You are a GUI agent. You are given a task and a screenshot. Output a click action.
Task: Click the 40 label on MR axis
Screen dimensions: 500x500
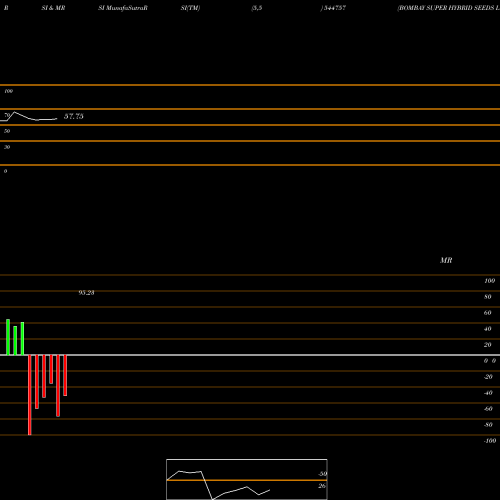pyautogui.click(x=488, y=329)
